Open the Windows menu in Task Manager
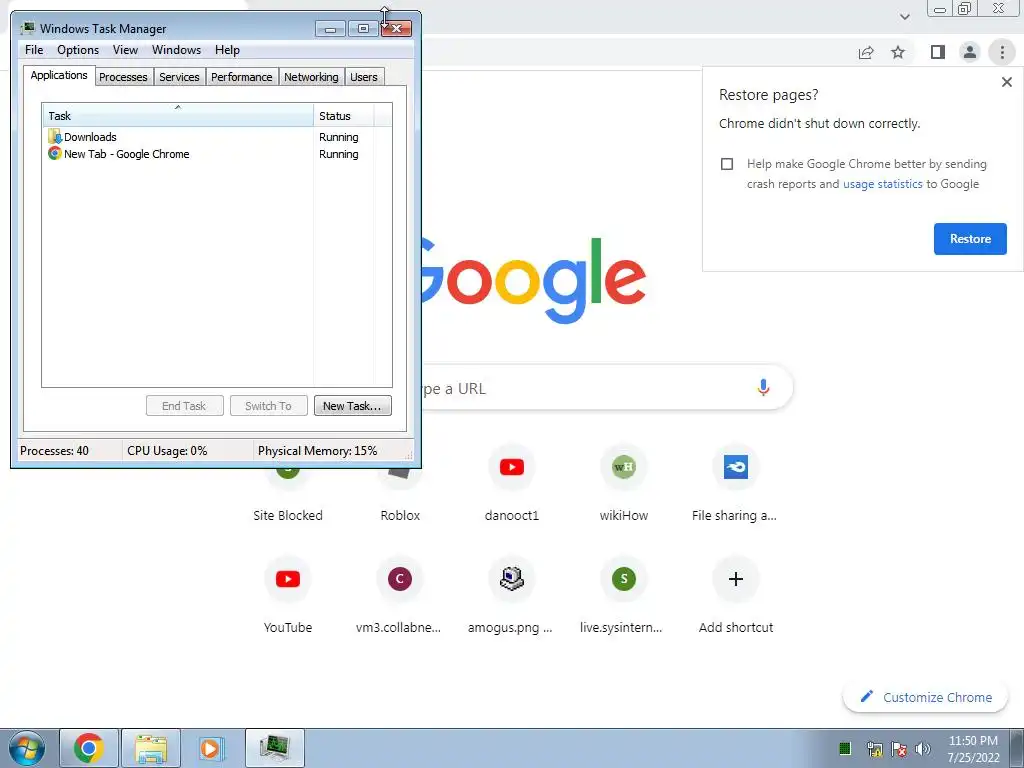The height and width of the screenshot is (768, 1024). (x=176, y=50)
